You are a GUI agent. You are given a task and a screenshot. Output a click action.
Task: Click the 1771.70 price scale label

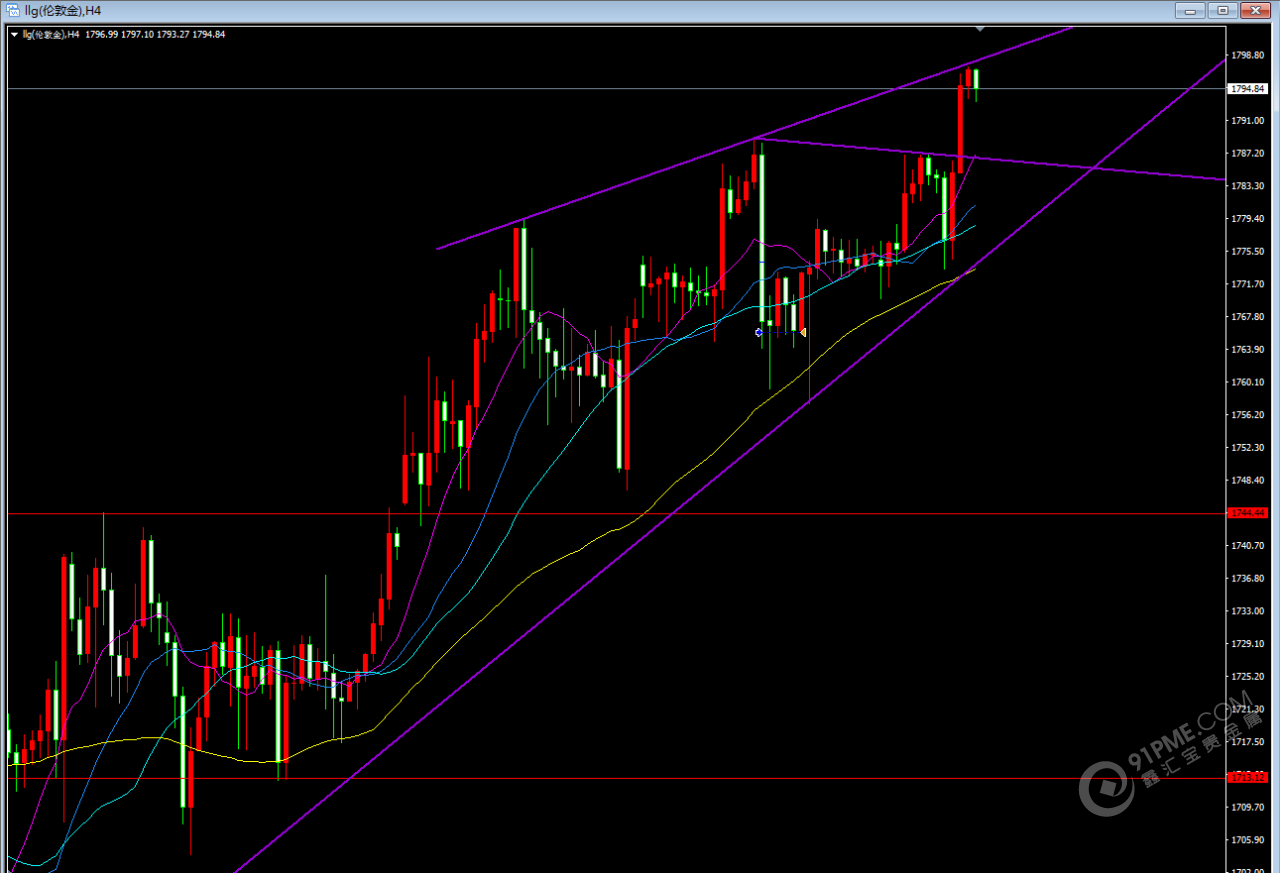point(1247,284)
